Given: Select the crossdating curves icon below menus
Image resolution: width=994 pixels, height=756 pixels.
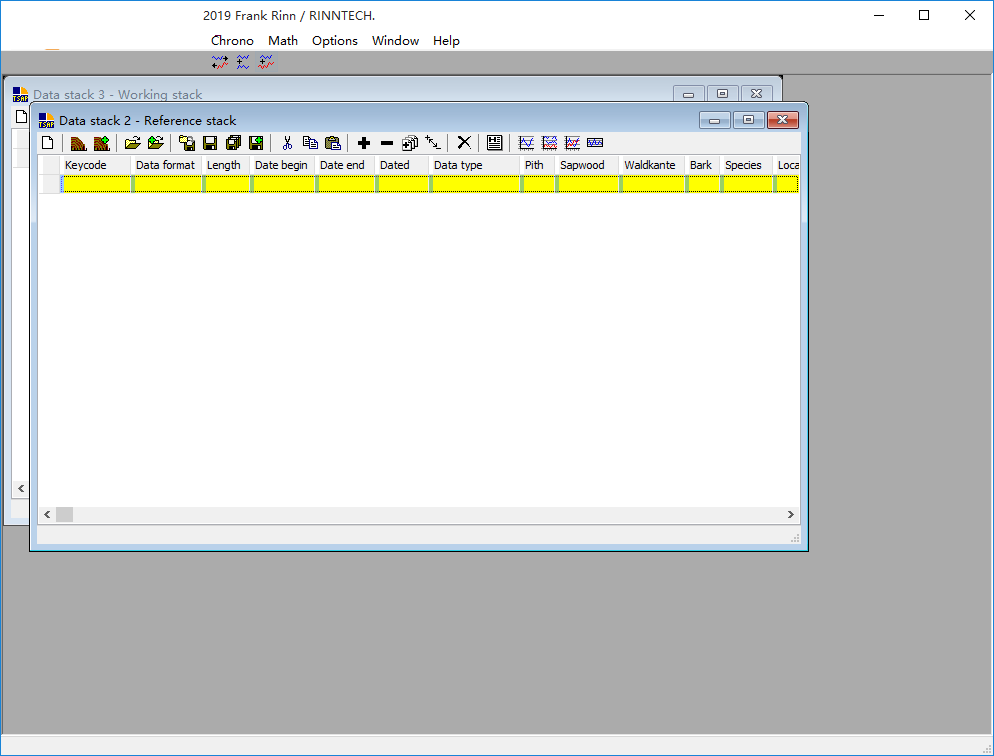Looking at the screenshot, I should click(220, 62).
